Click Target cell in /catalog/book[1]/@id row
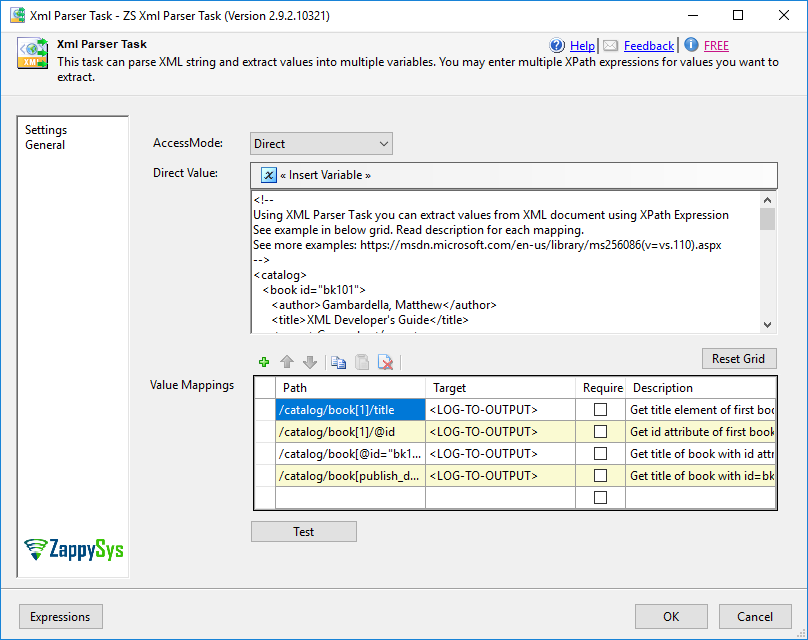The width and height of the screenshot is (808, 640). pyautogui.click(x=500, y=432)
